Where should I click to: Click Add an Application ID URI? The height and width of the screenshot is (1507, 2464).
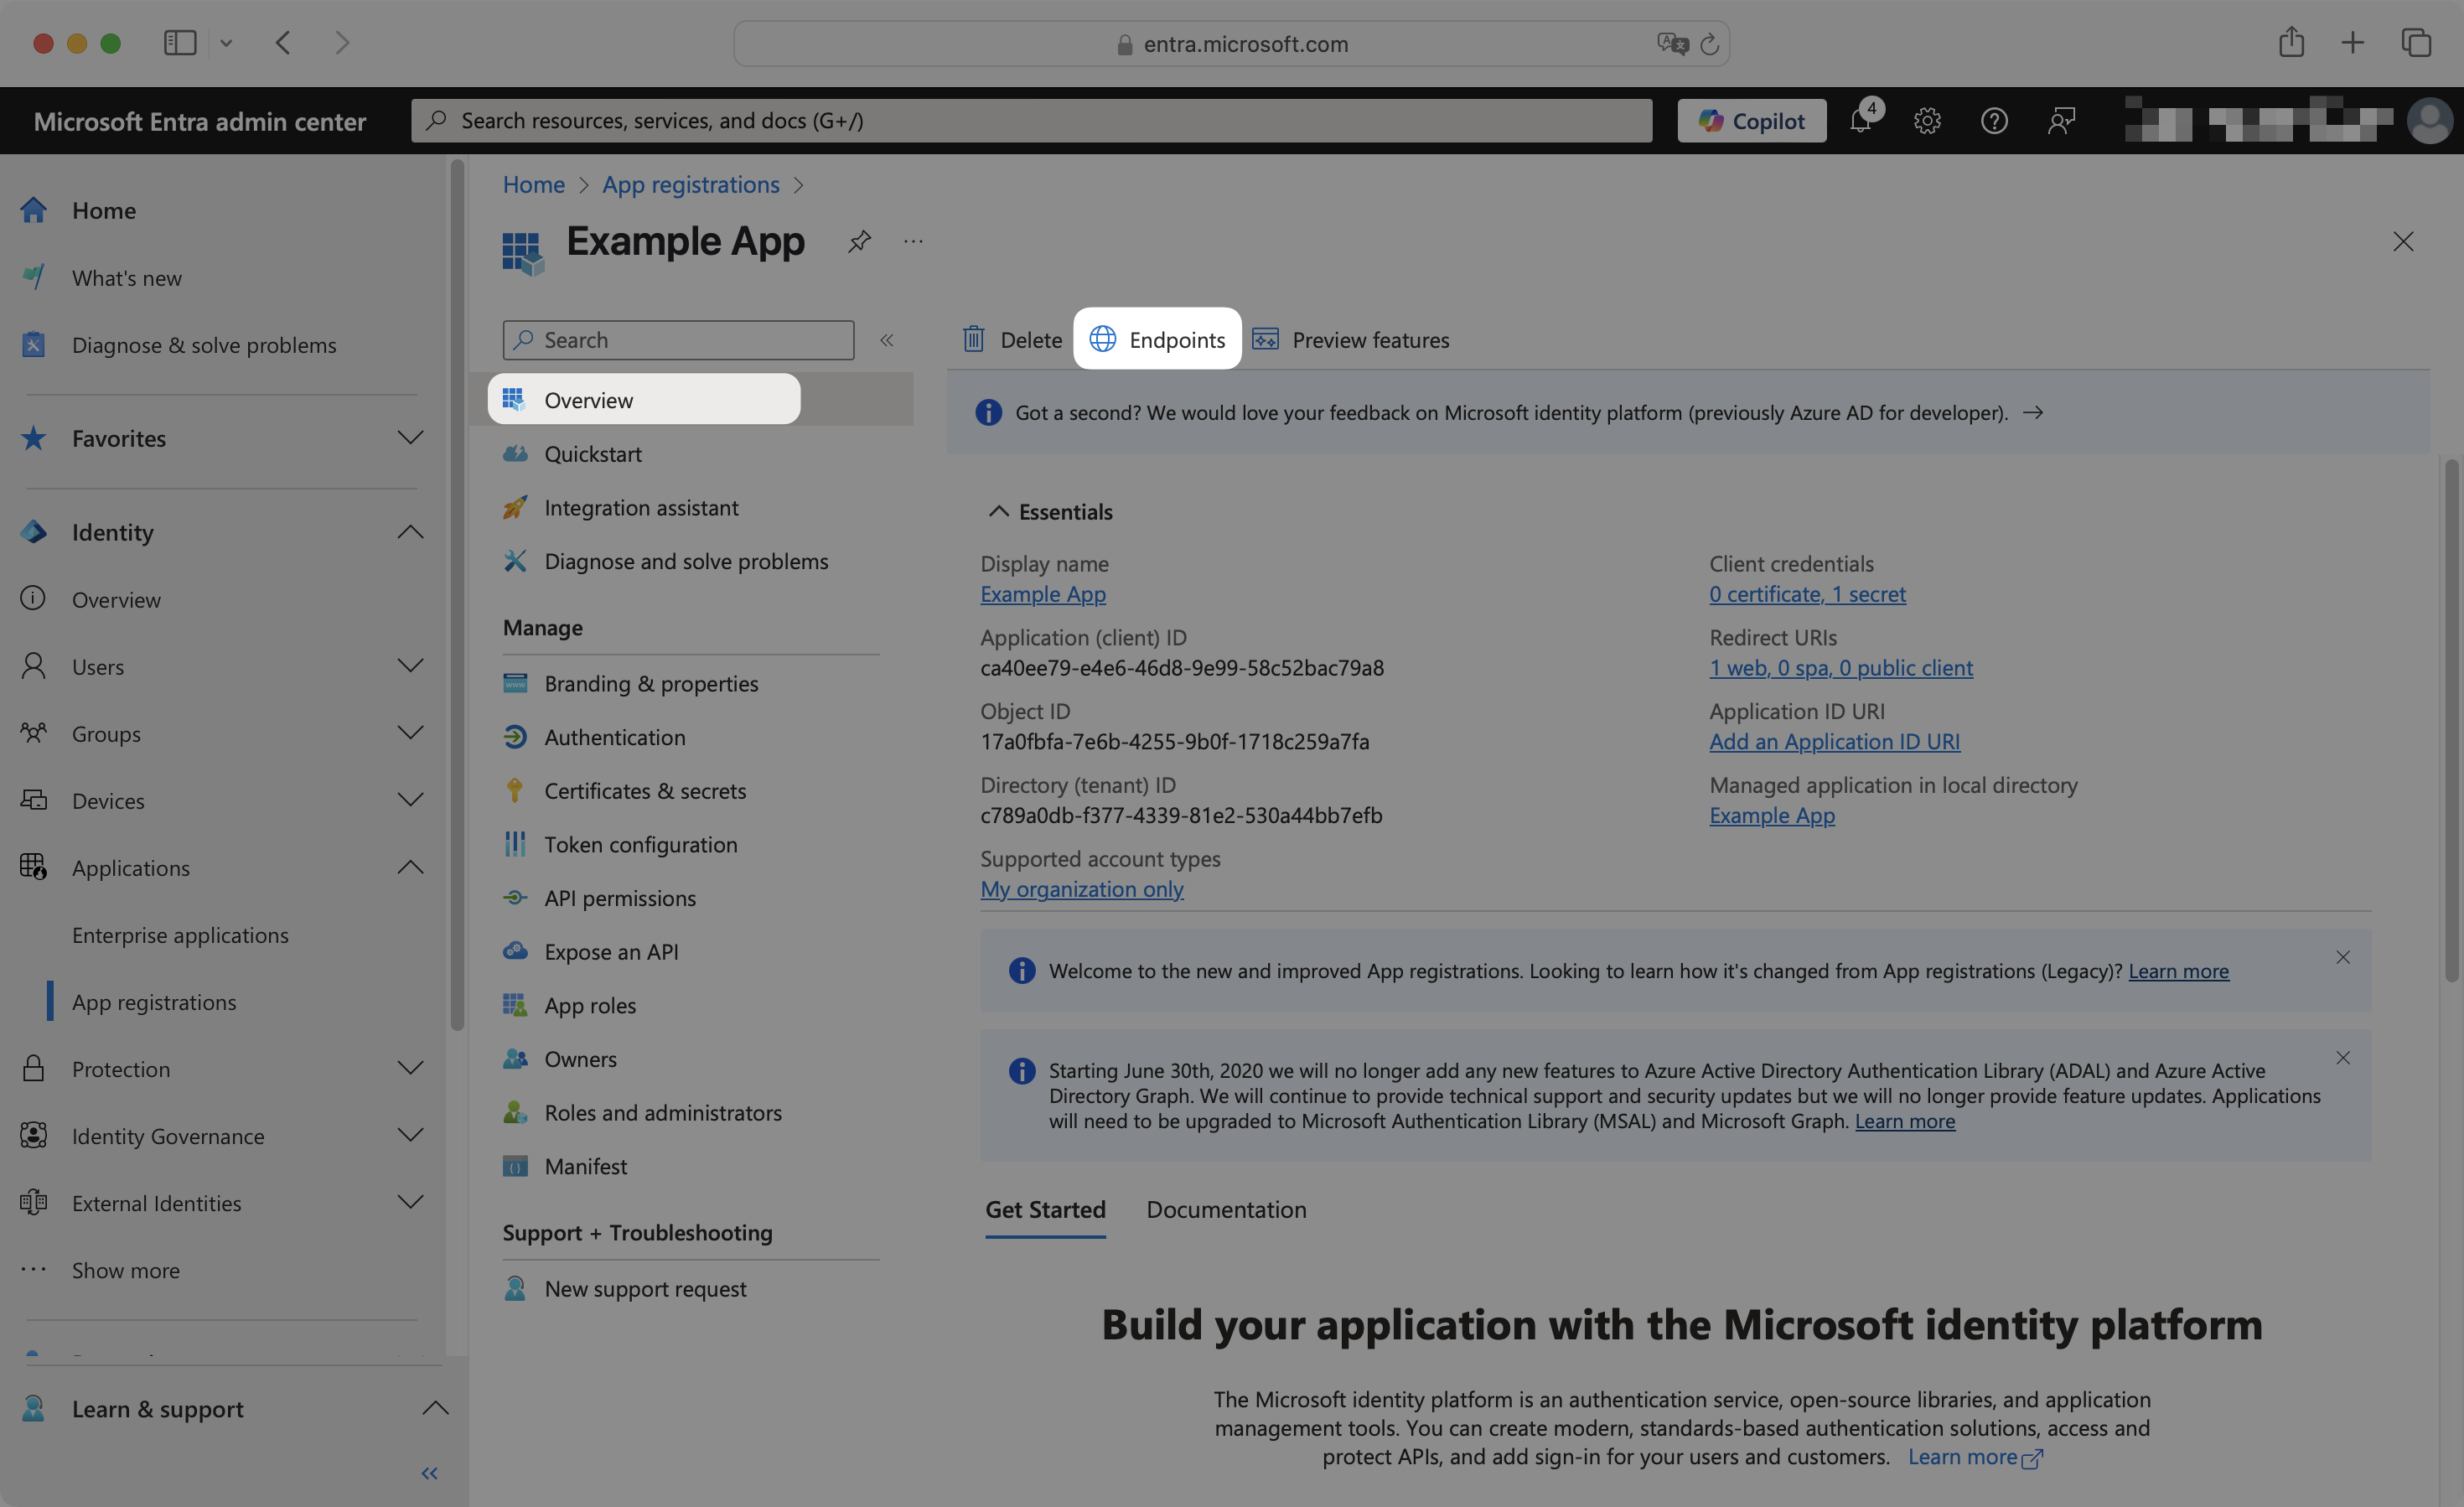pyautogui.click(x=1833, y=741)
